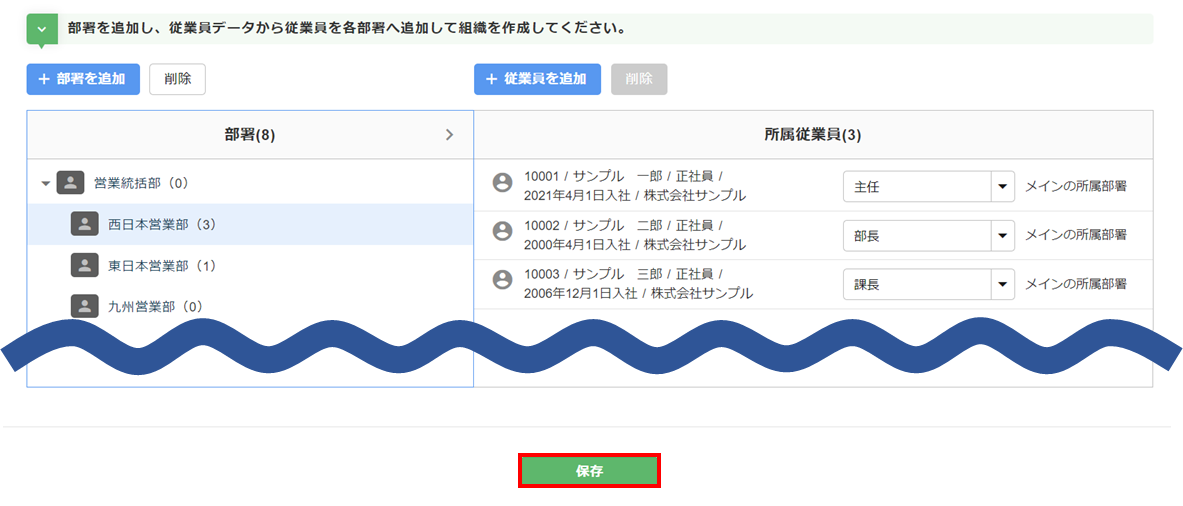
Task: Click the green 保存 button
Action: click(589, 471)
